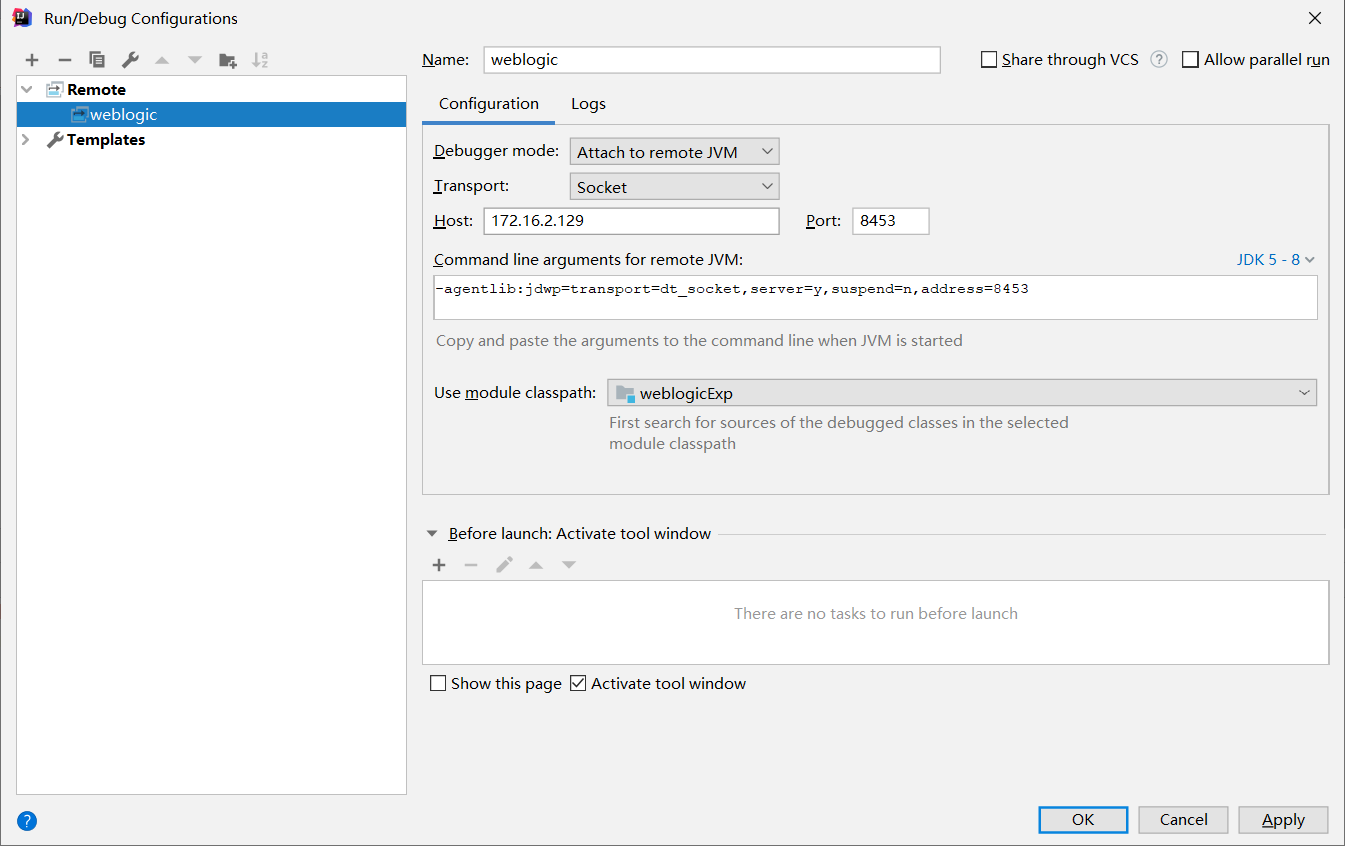Click empty before launch tasks list
The width and height of the screenshot is (1345, 846).
tap(876, 623)
